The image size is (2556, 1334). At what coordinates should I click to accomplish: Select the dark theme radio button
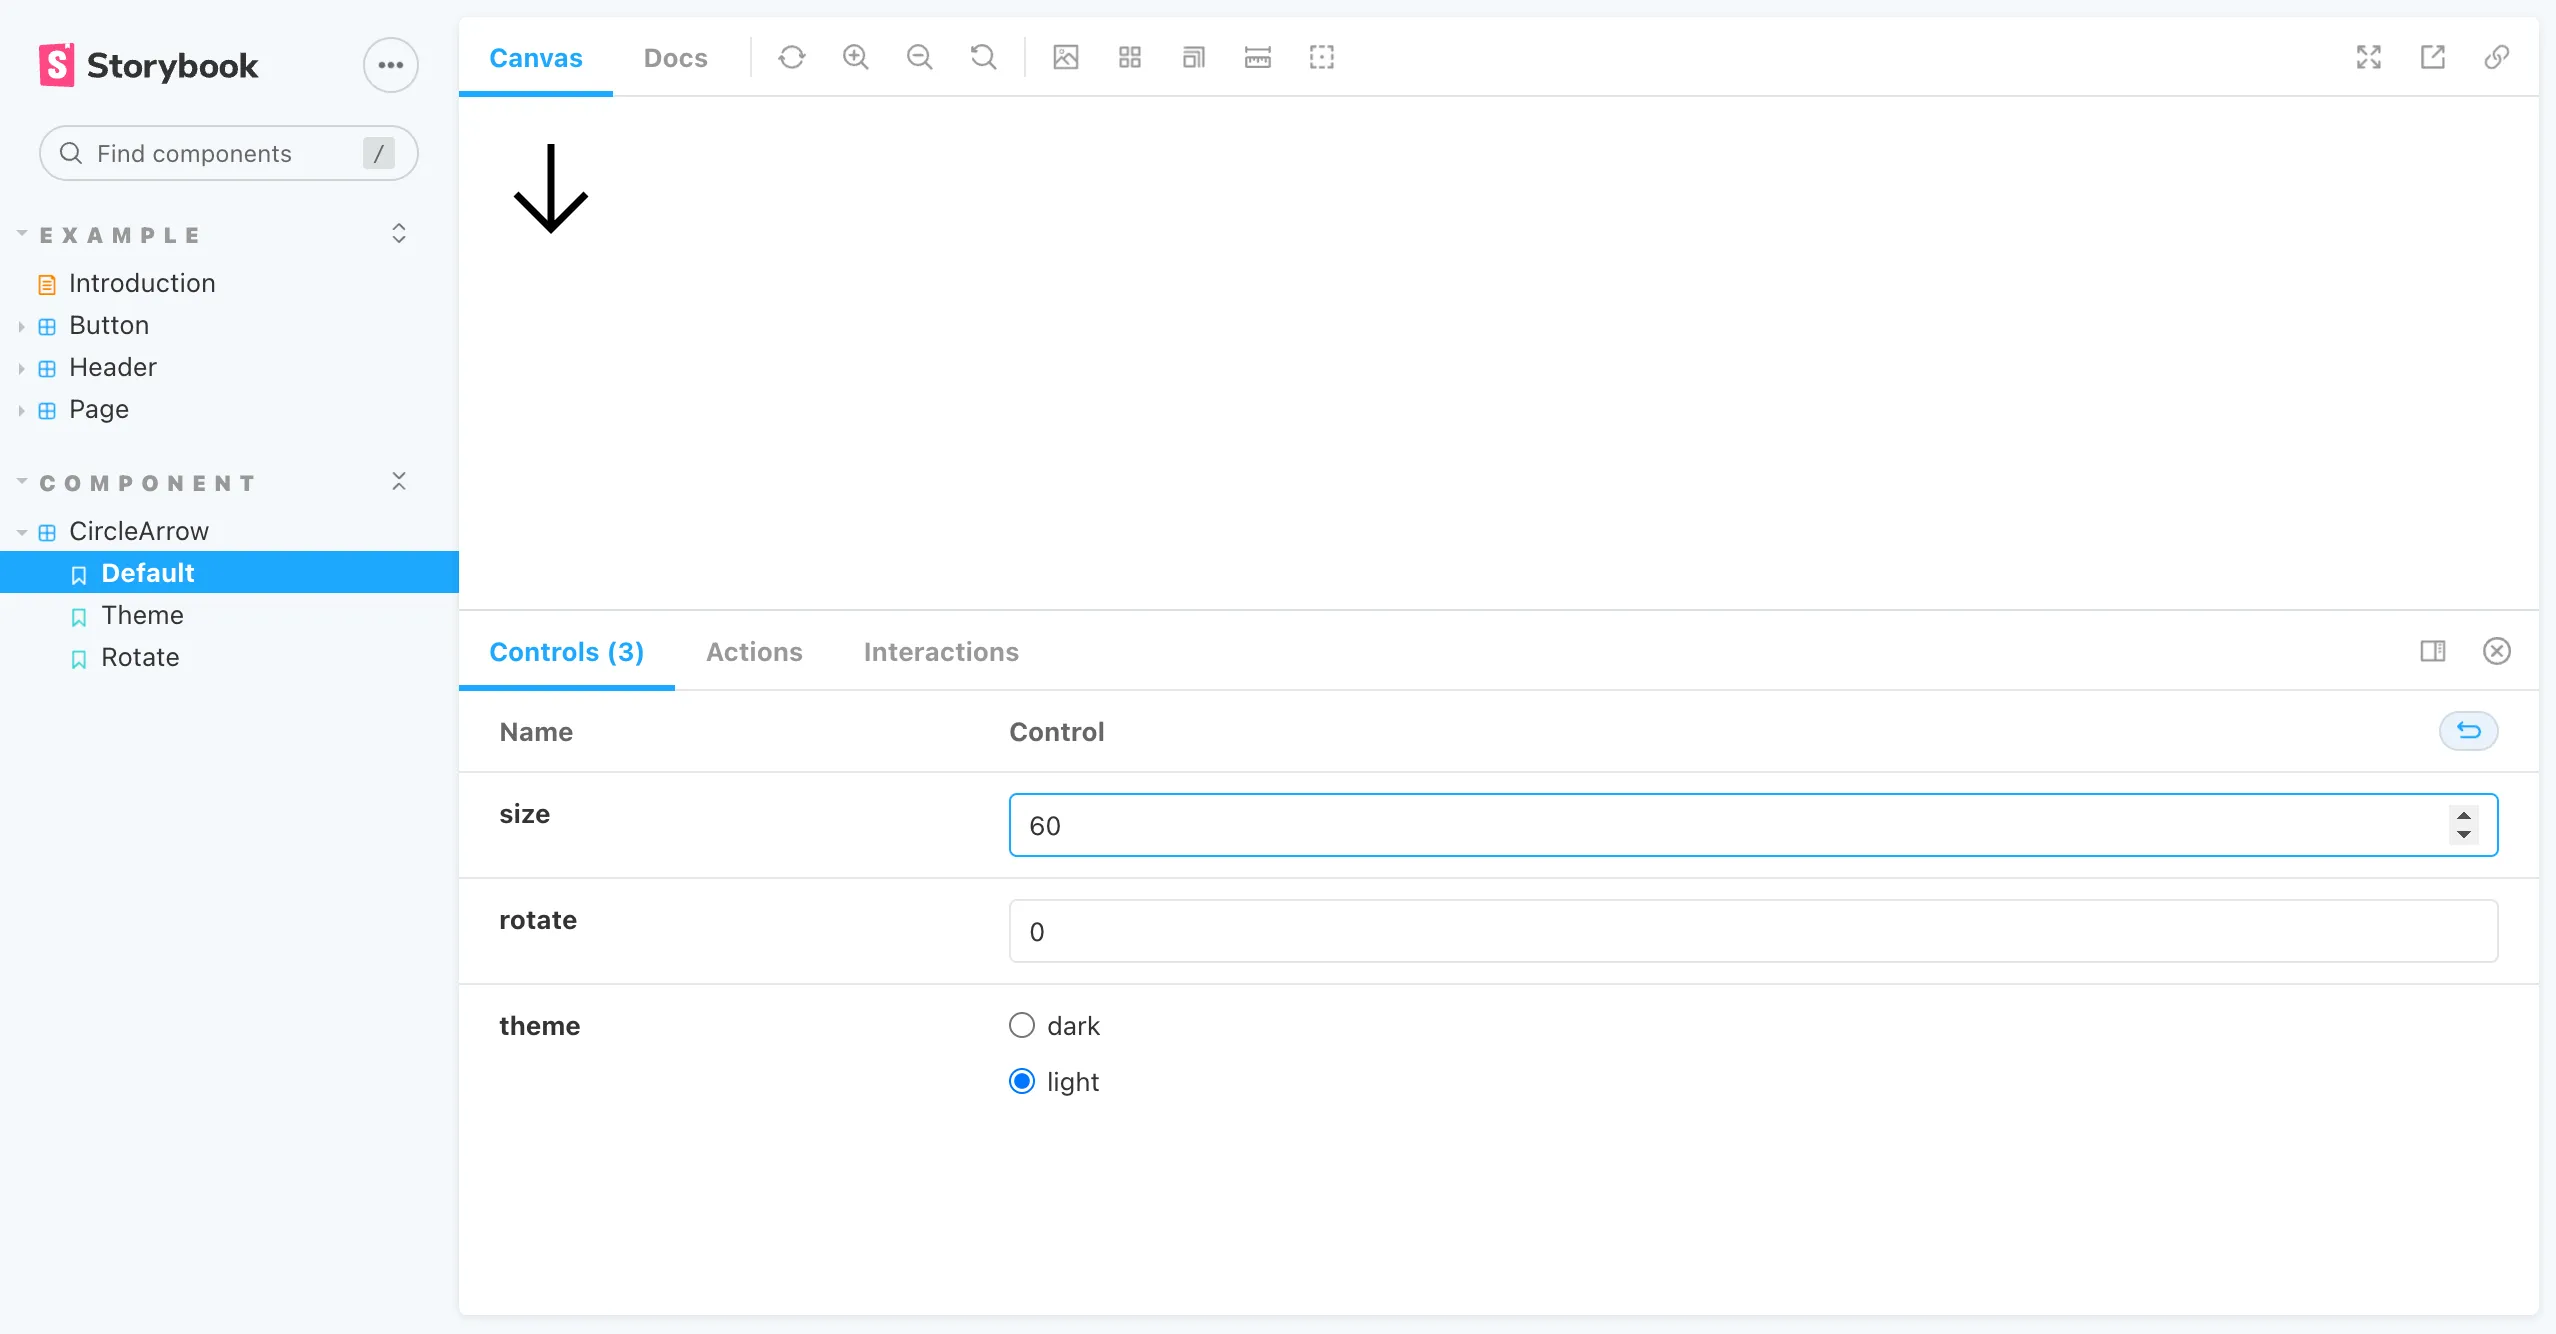[x=1022, y=1025]
